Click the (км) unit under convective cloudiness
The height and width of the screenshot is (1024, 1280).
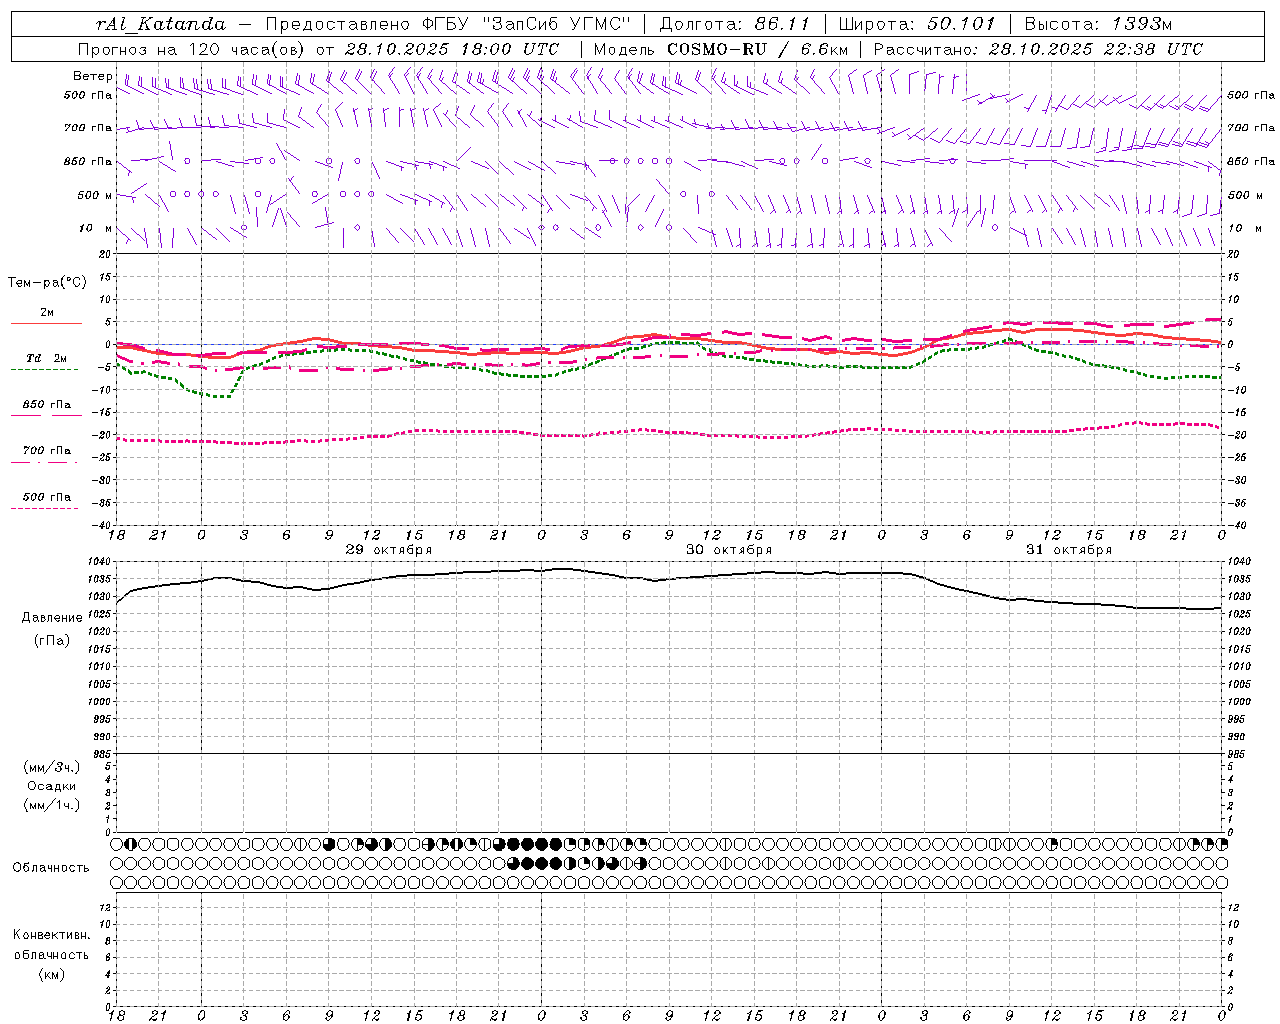click(x=51, y=974)
